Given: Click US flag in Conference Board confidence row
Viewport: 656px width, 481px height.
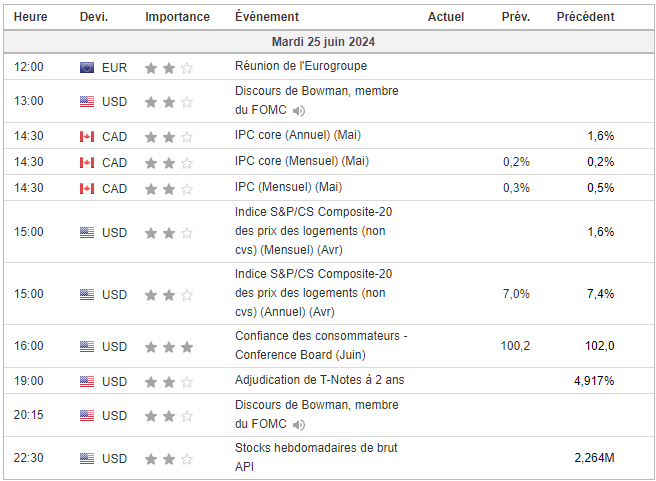Looking at the screenshot, I should pos(87,346).
